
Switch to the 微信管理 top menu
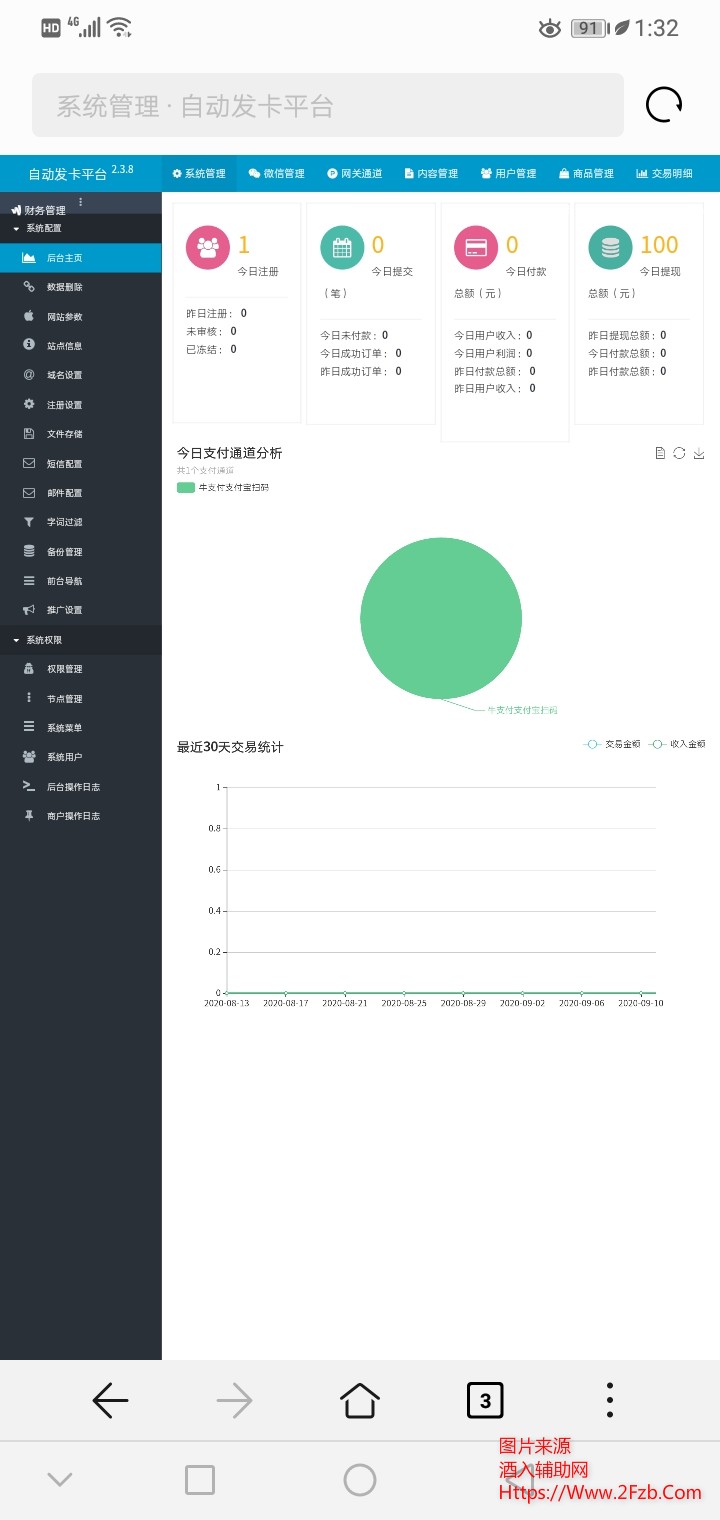[277, 174]
